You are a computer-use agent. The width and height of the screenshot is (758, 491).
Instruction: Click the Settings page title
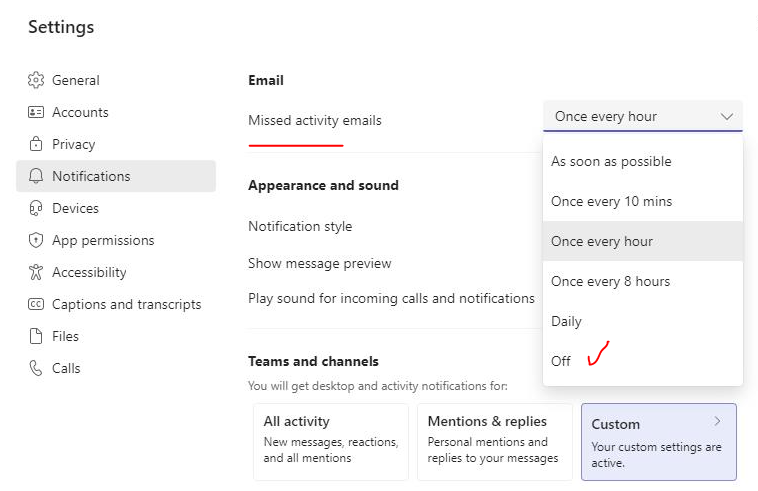point(61,27)
